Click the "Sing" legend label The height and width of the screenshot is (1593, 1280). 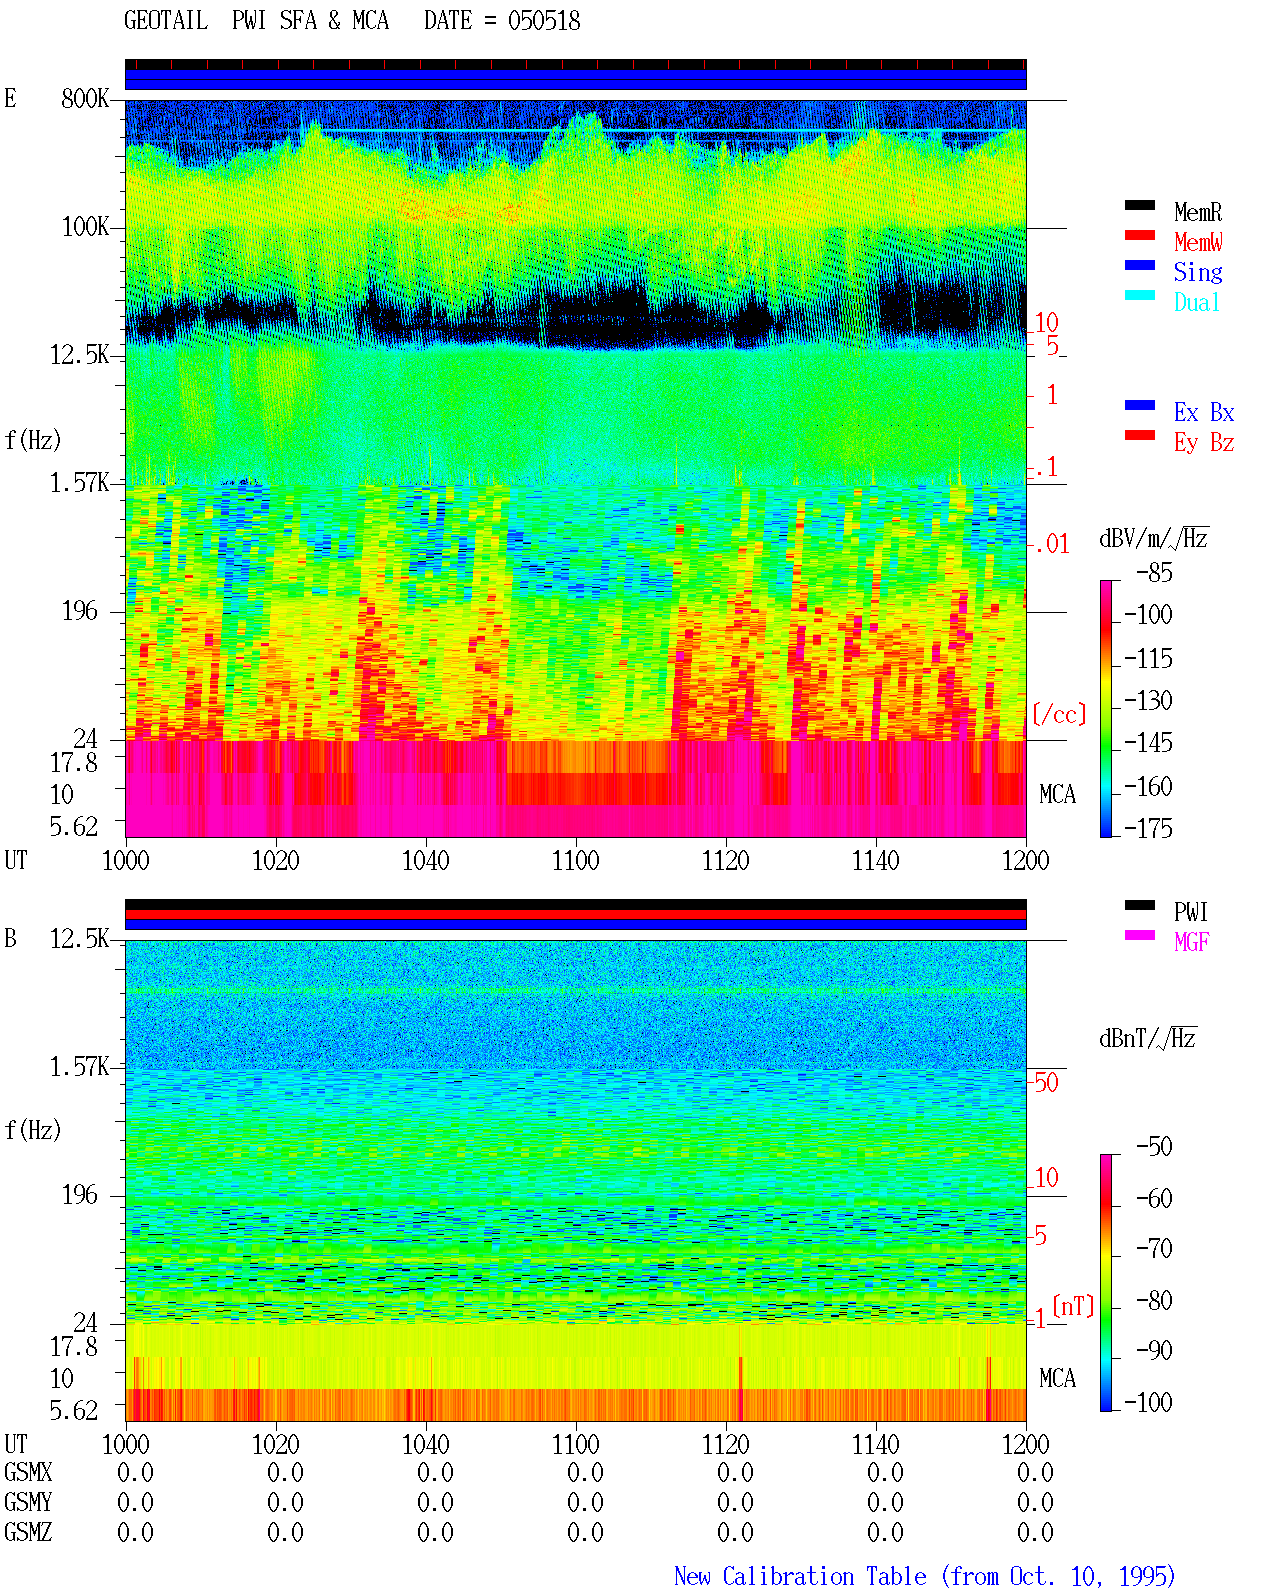click(1198, 272)
